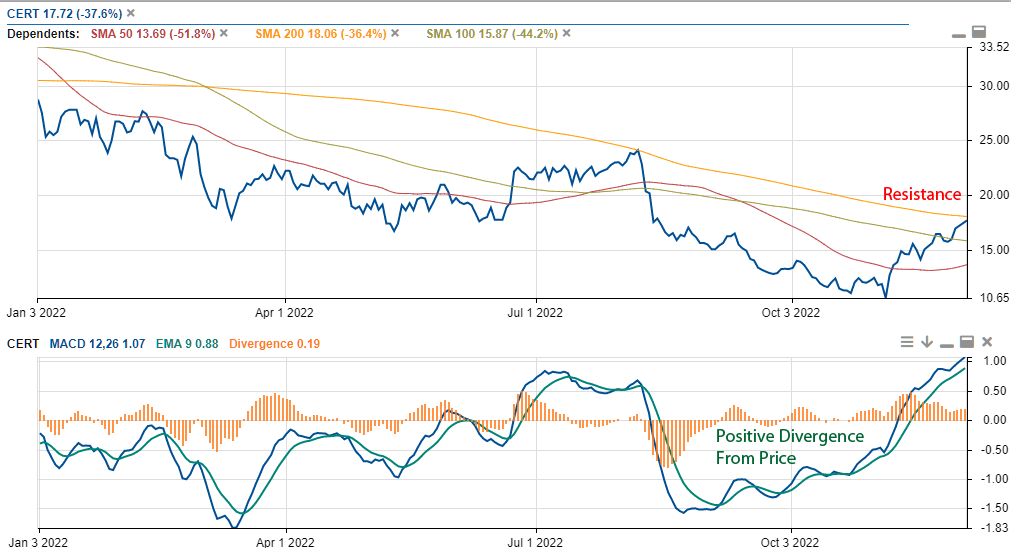Click the SMA 100 15.87 legend label
Viewport: 1011px width, 548px height.
[491, 33]
